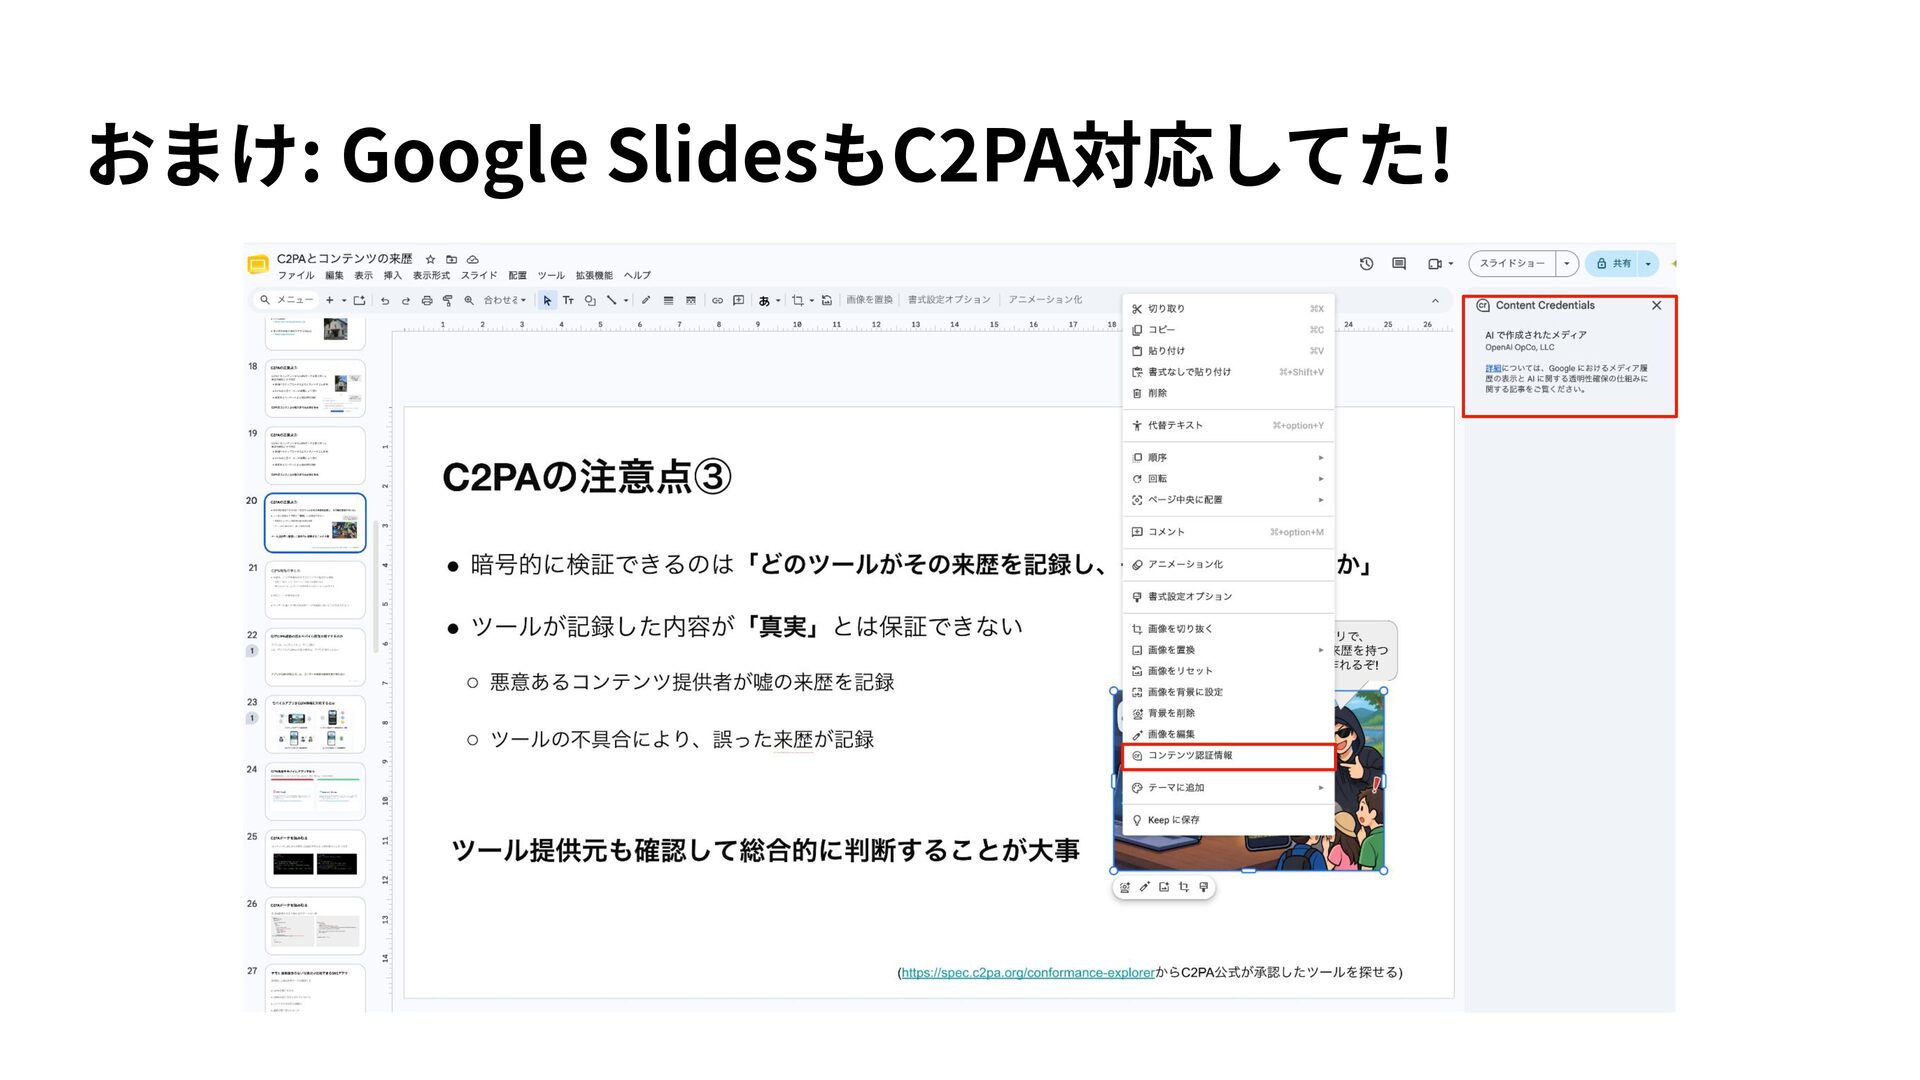Click the video call camera icon

pyautogui.click(x=1435, y=264)
